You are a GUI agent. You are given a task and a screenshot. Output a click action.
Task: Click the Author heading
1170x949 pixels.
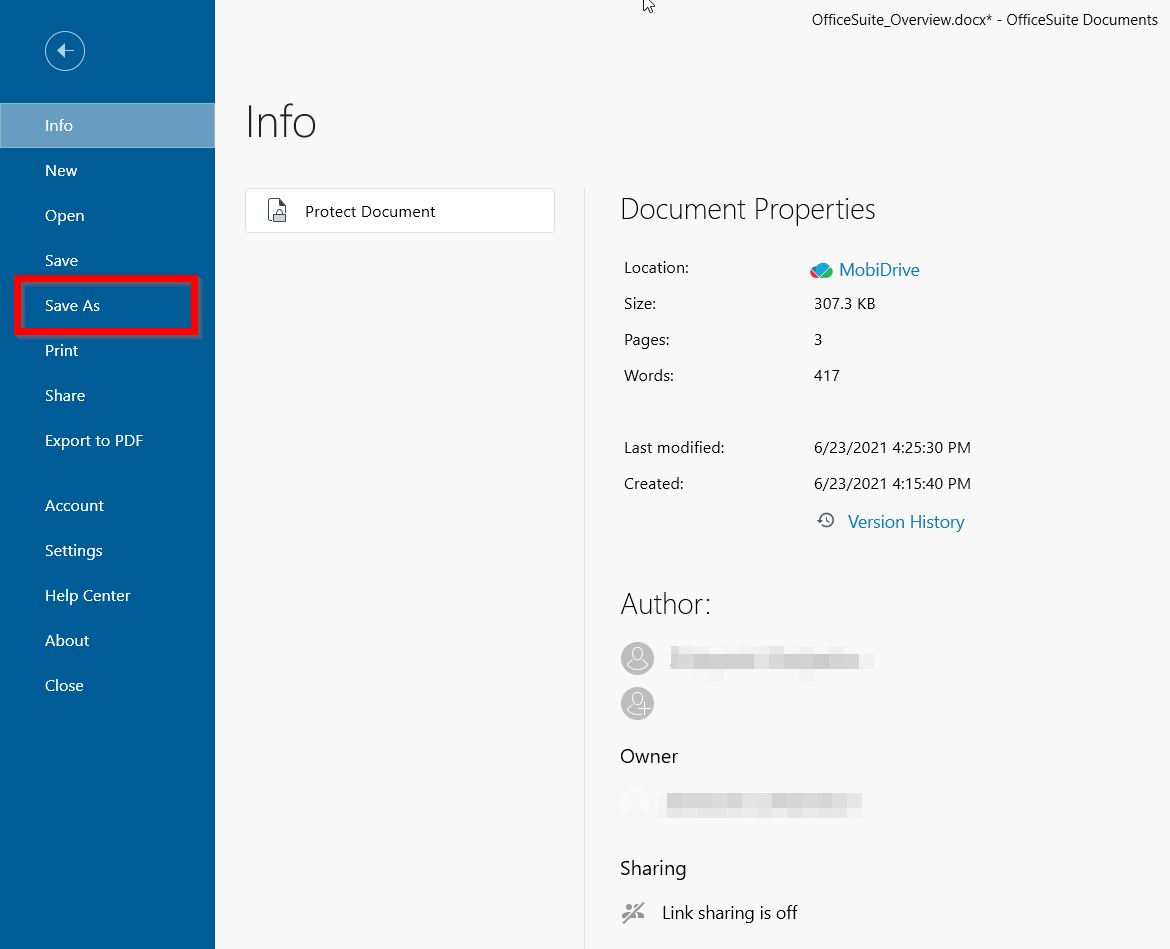click(666, 604)
